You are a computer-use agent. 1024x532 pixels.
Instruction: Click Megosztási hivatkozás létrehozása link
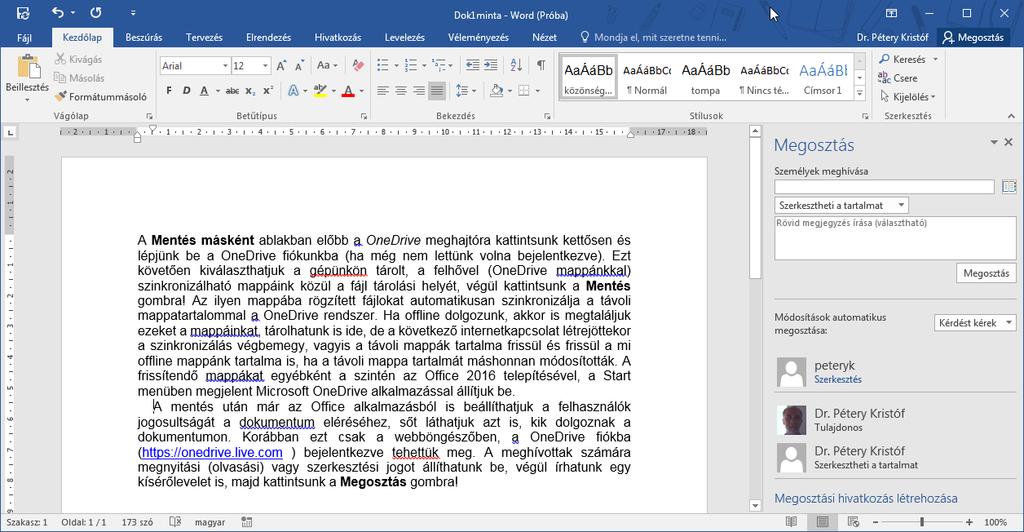point(866,499)
